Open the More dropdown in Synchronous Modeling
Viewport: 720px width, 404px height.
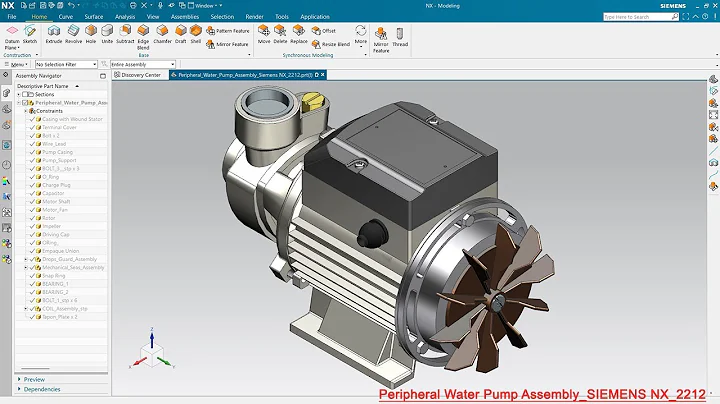[361, 36]
